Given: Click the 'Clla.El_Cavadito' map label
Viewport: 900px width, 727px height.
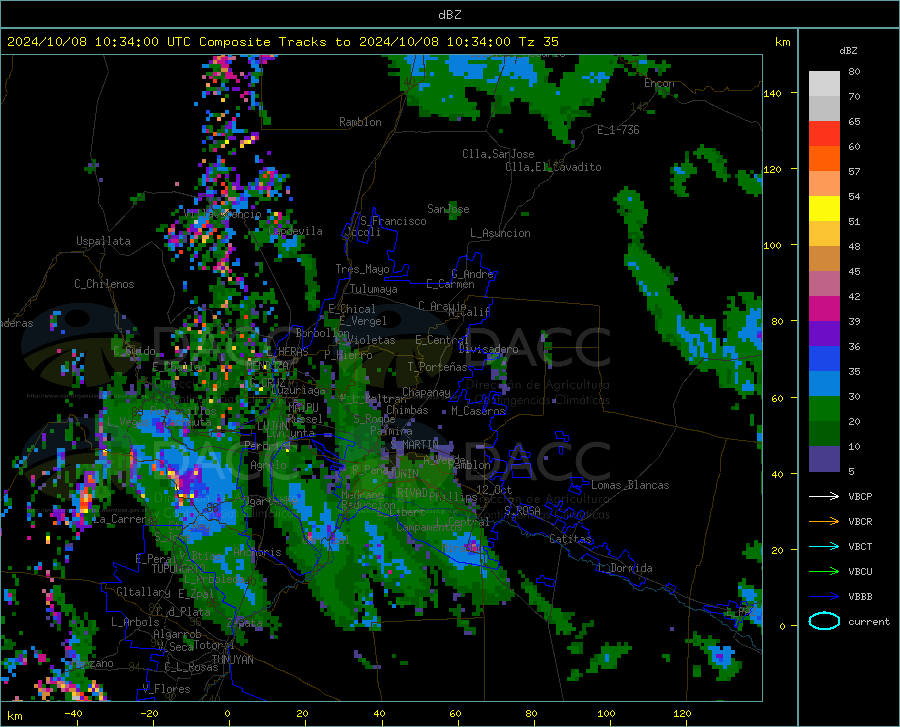Looking at the screenshot, I should [553, 167].
